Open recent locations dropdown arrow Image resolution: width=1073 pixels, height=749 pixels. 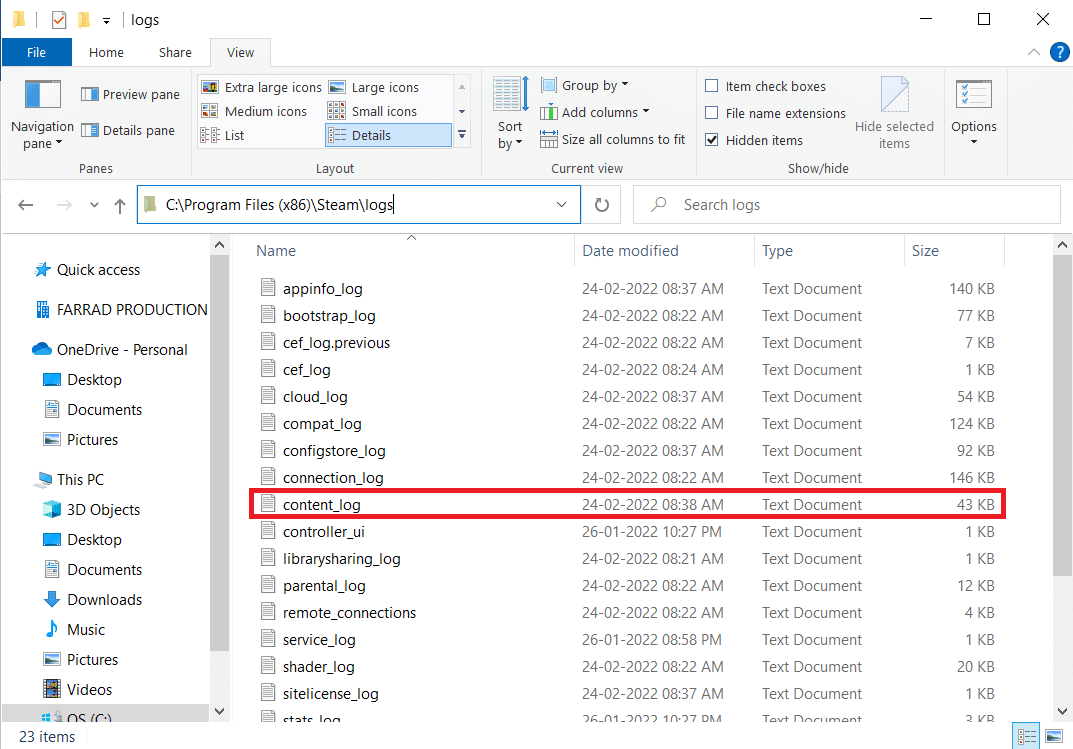[94, 205]
